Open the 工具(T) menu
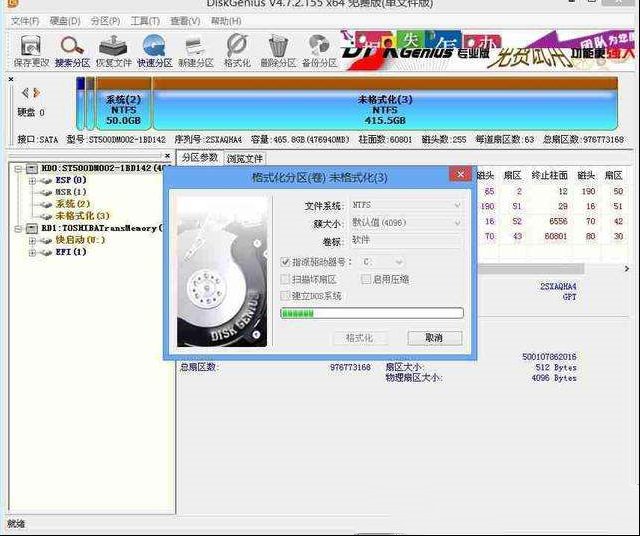 tap(145, 21)
